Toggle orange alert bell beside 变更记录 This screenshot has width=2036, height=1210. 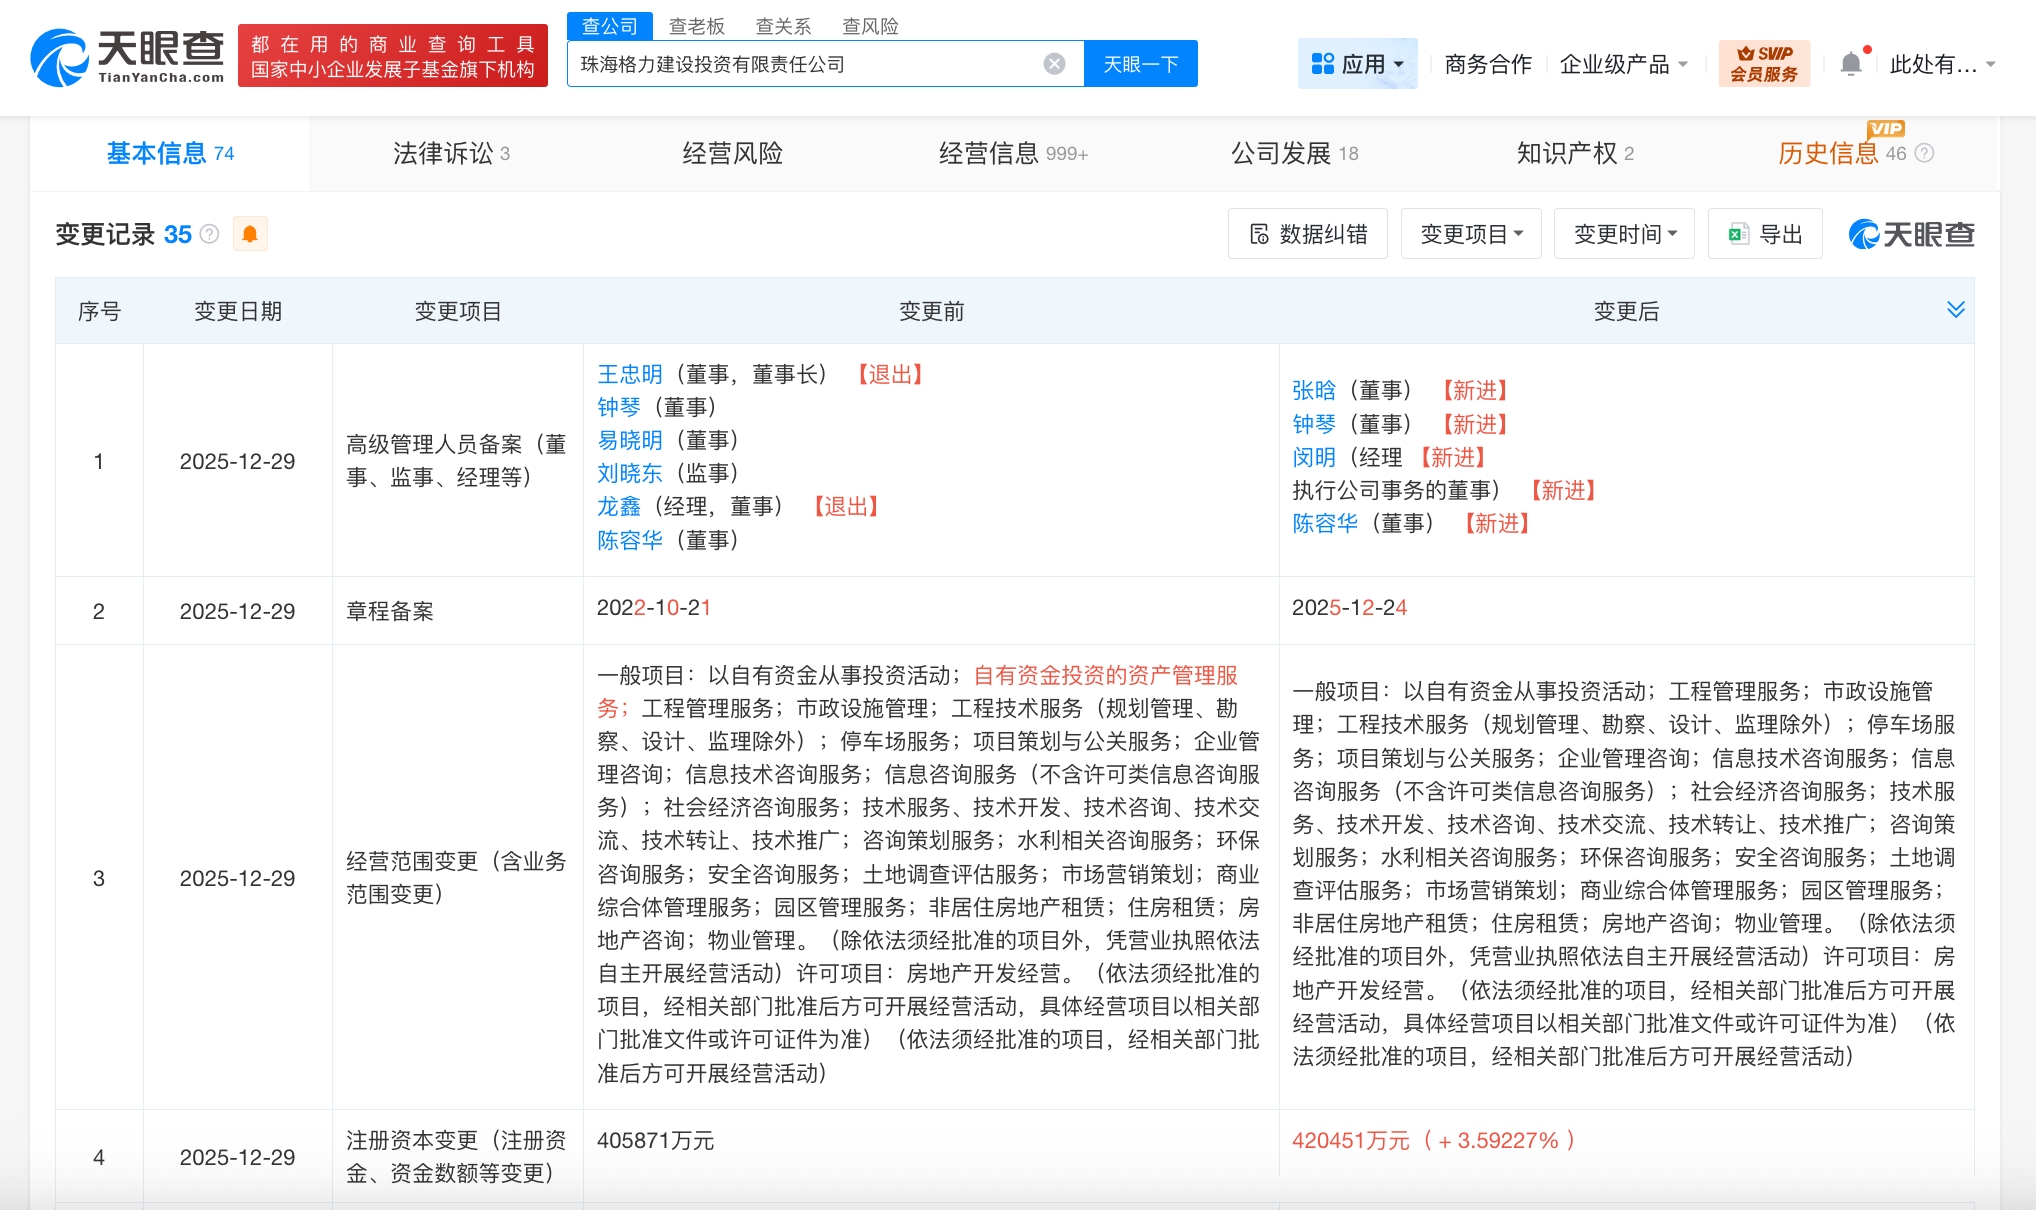click(x=250, y=234)
